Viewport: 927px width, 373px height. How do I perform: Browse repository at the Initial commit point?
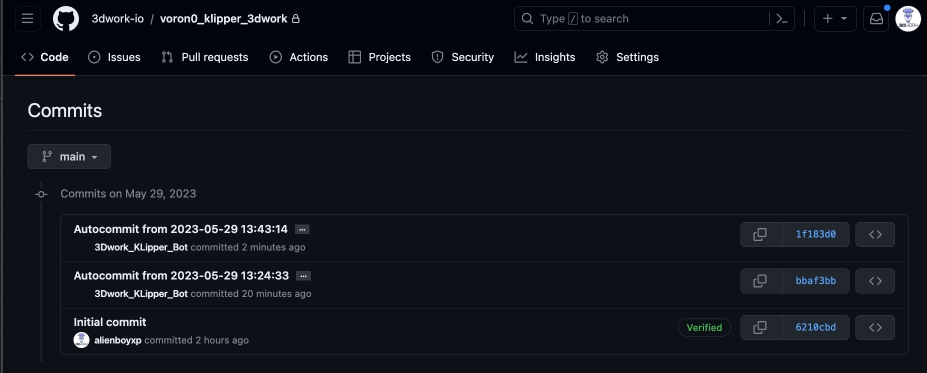point(875,327)
